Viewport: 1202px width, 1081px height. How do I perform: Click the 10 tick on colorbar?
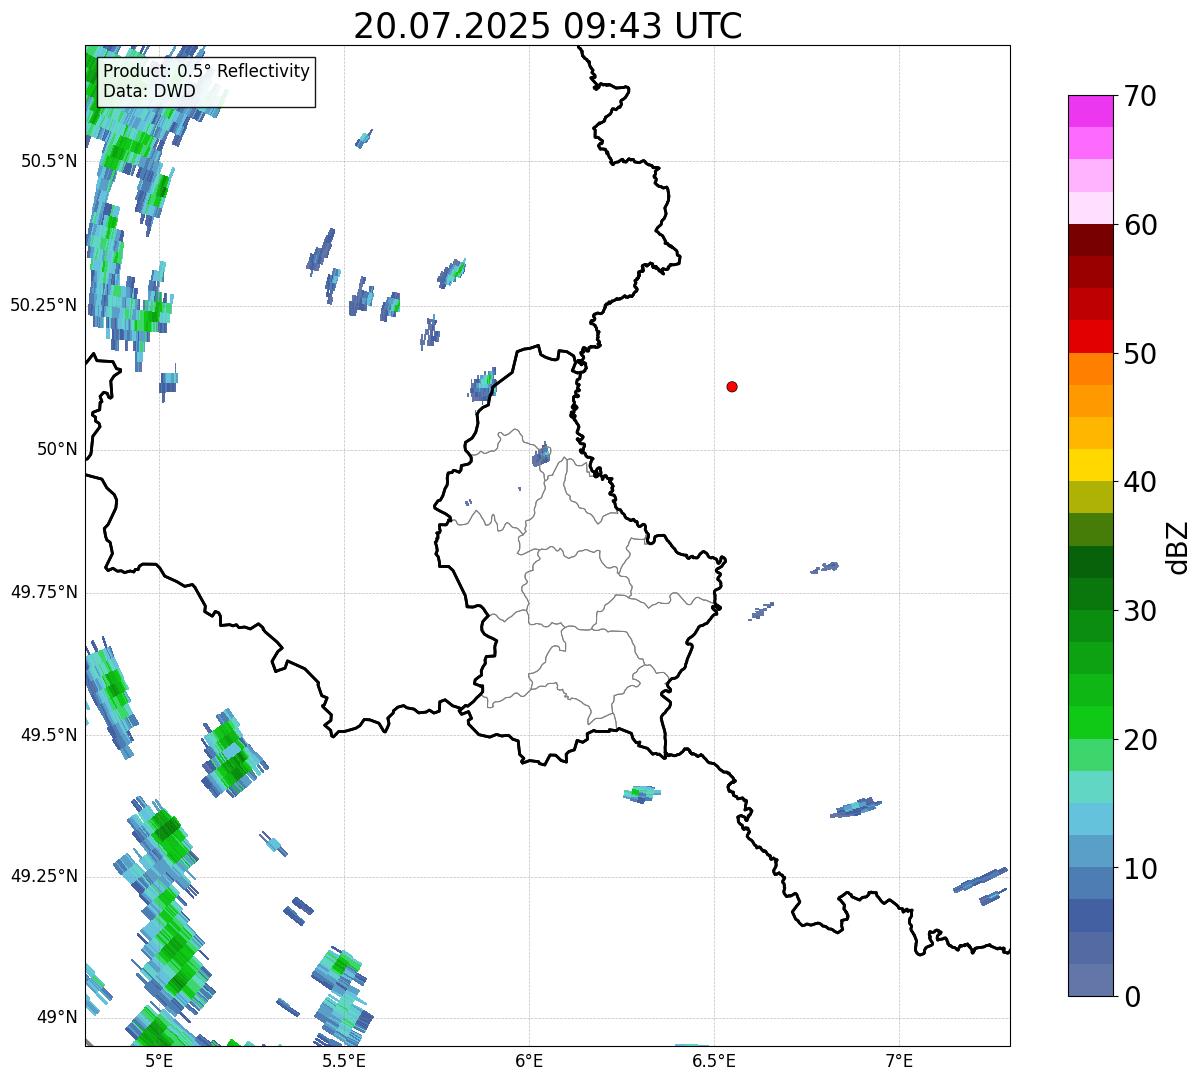[x=1140, y=869]
